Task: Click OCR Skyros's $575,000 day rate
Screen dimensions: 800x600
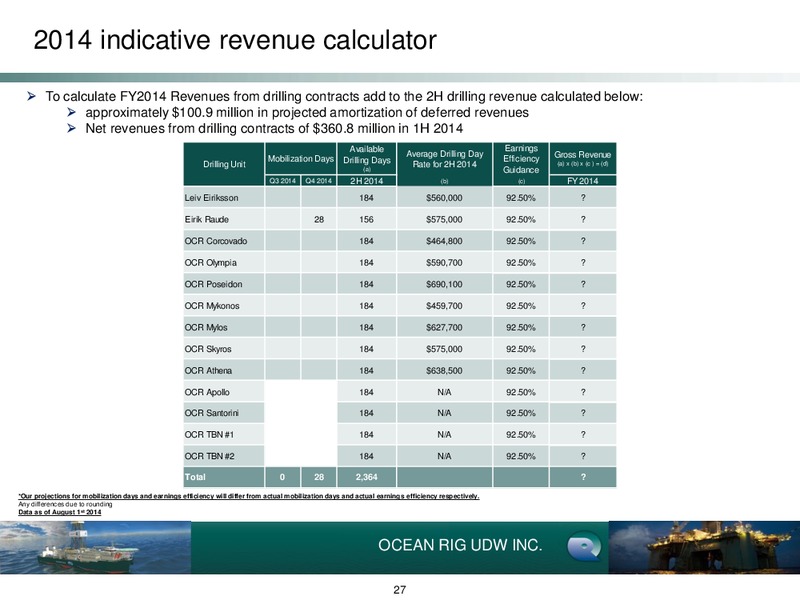Action: (444, 349)
